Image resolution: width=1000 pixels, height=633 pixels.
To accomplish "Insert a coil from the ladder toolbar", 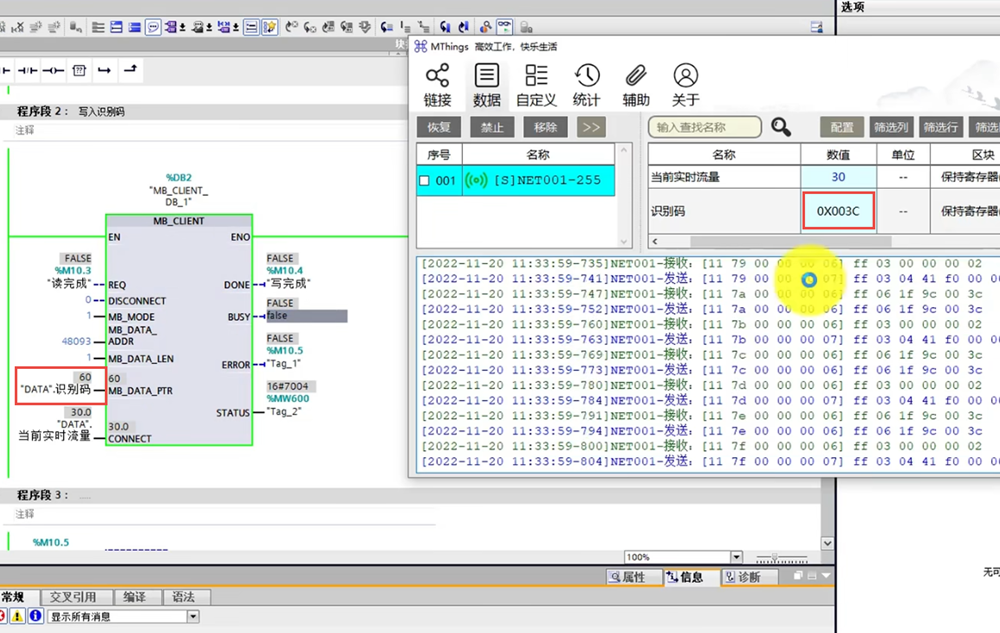I will (53, 70).
